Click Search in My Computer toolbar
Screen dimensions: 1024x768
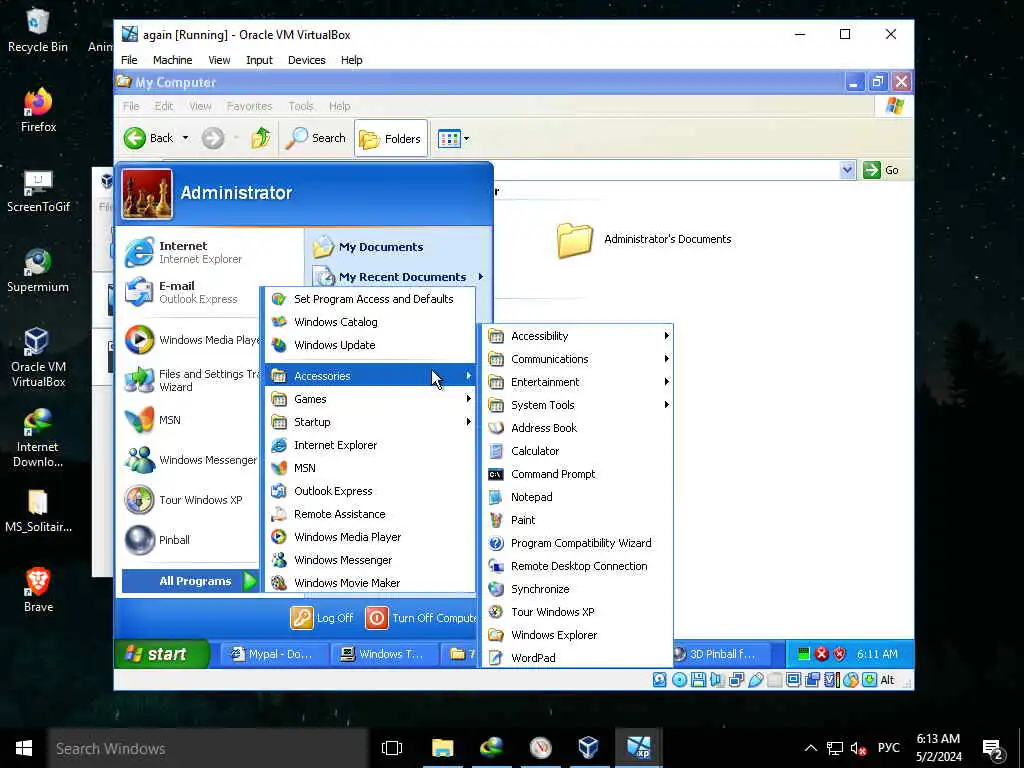tap(315, 138)
